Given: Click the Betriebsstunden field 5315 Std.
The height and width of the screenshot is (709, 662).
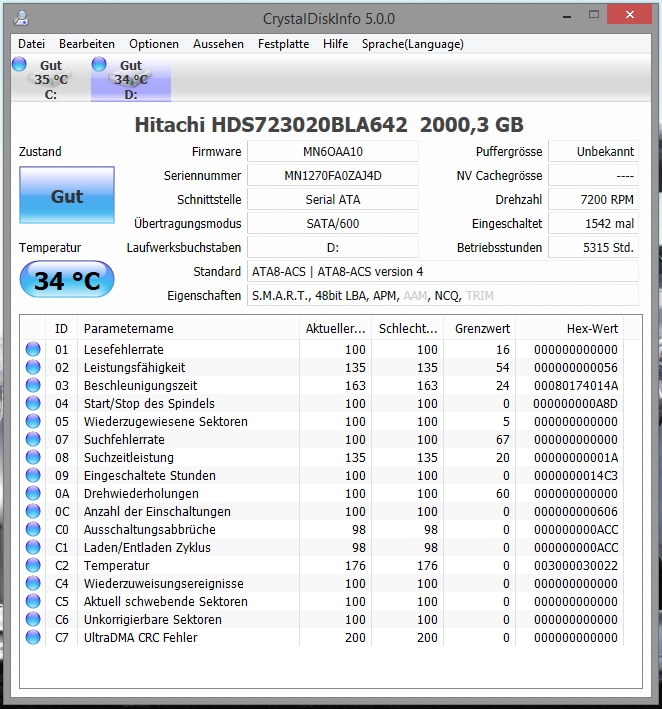Looking at the screenshot, I should pos(593,247).
